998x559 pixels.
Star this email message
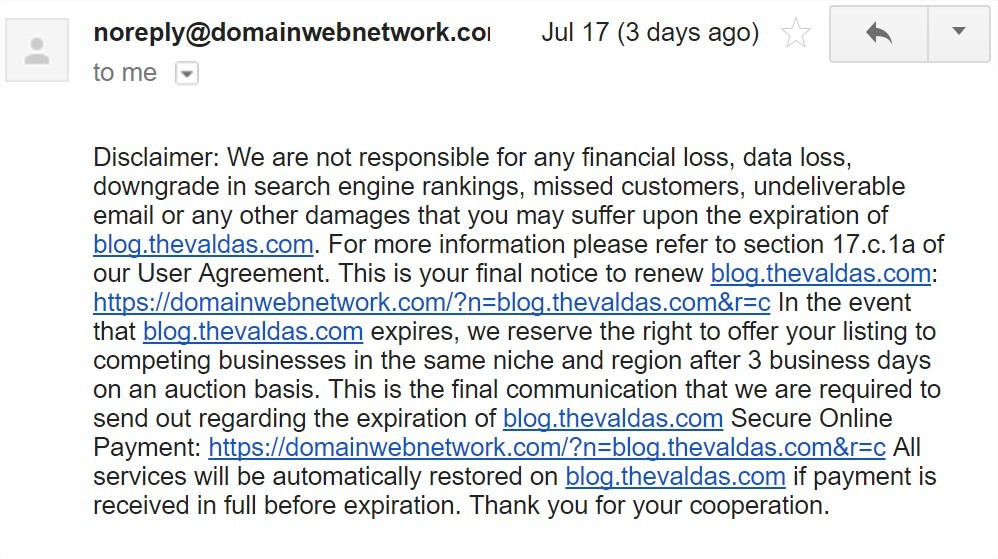(x=796, y=33)
